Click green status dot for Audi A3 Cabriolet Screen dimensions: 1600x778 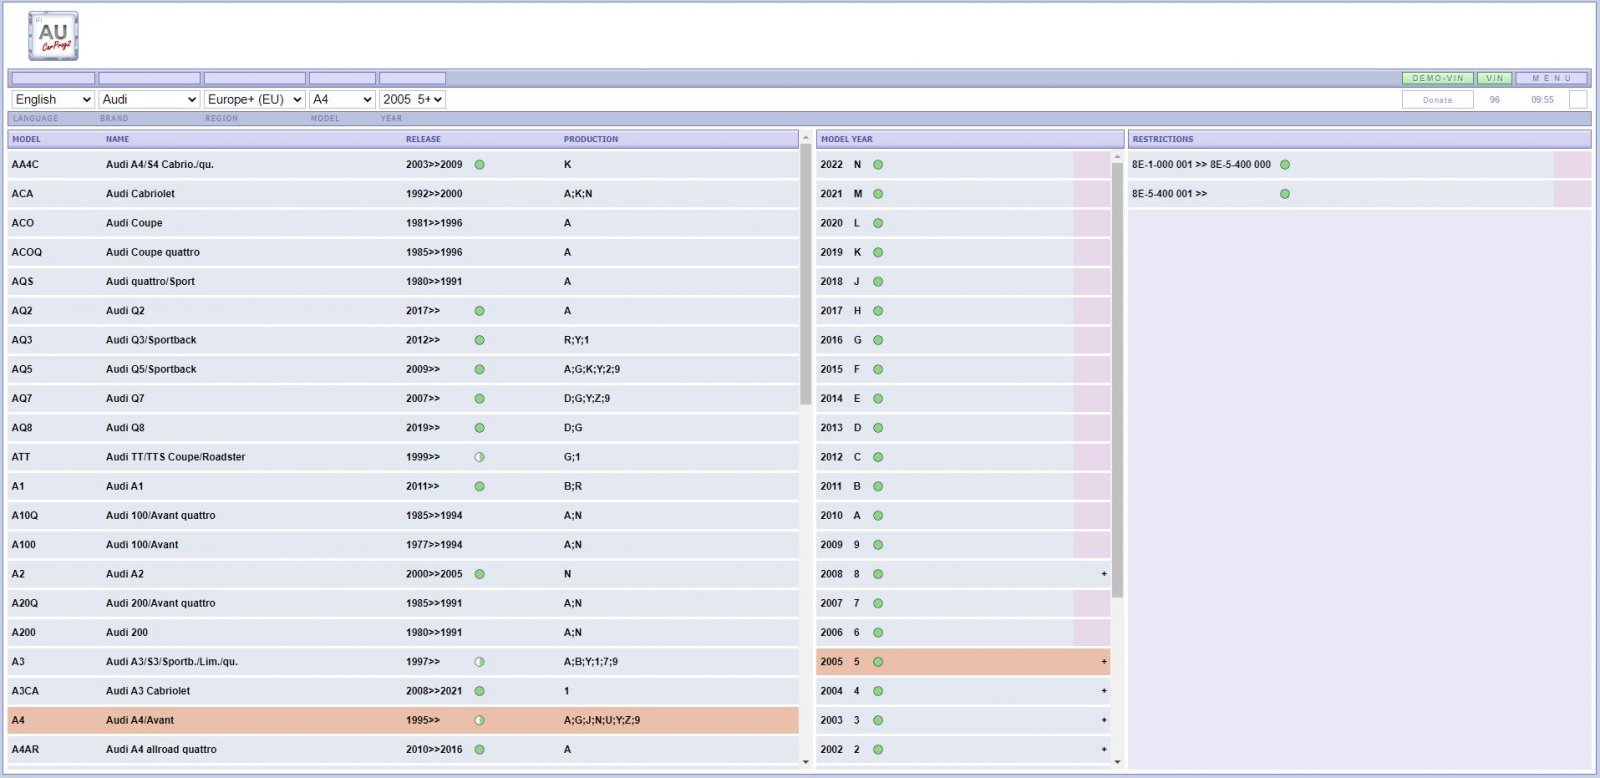pos(480,691)
